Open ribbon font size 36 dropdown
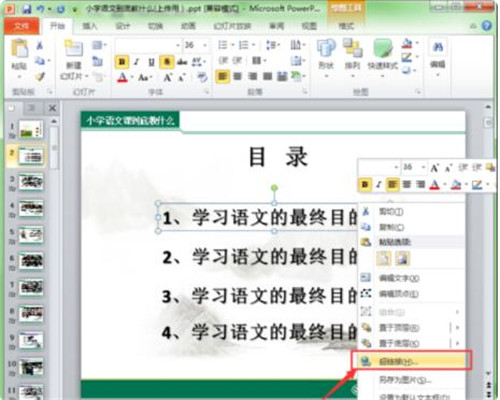This screenshot has height=400, width=500. click(205, 45)
